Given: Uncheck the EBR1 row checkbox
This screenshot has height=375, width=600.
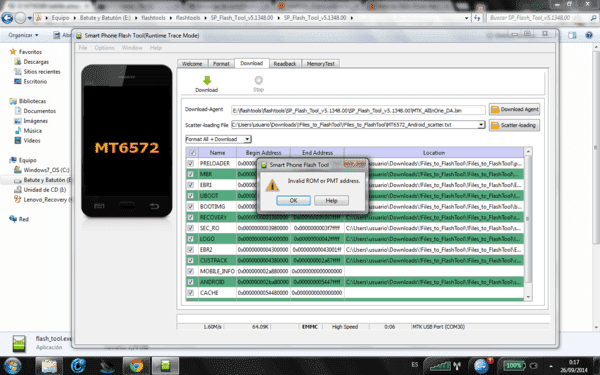Looking at the screenshot, I should pyautogui.click(x=191, y=185).
